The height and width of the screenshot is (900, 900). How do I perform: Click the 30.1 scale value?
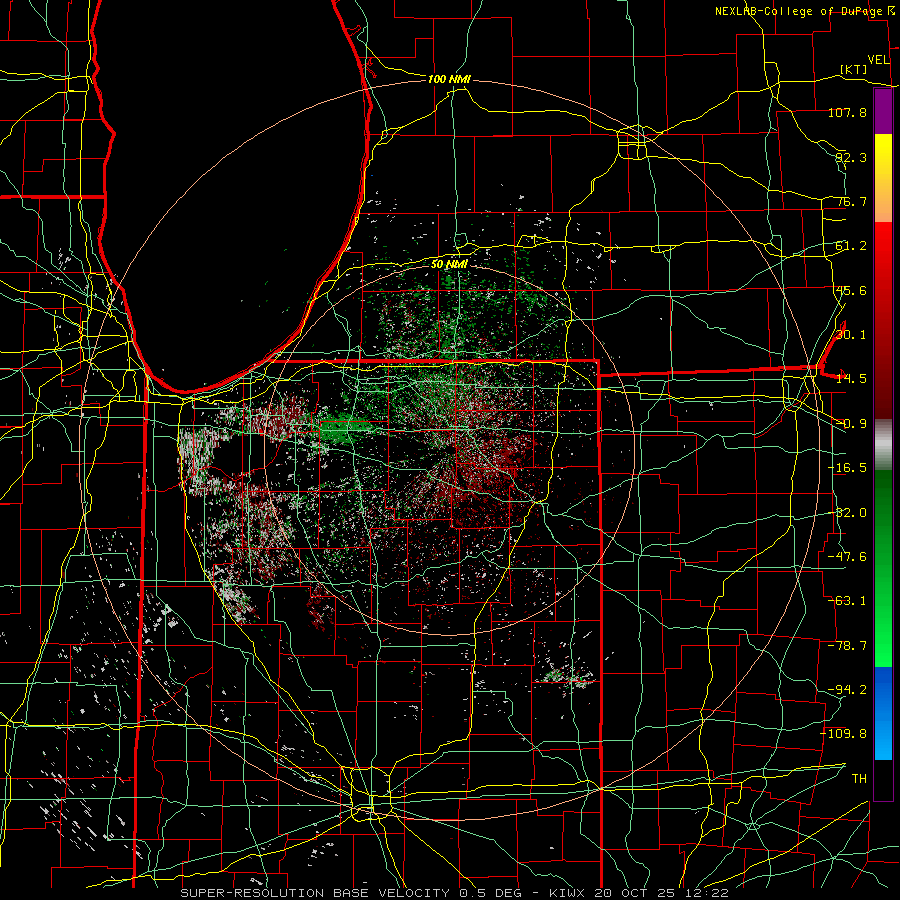[851, 335]
